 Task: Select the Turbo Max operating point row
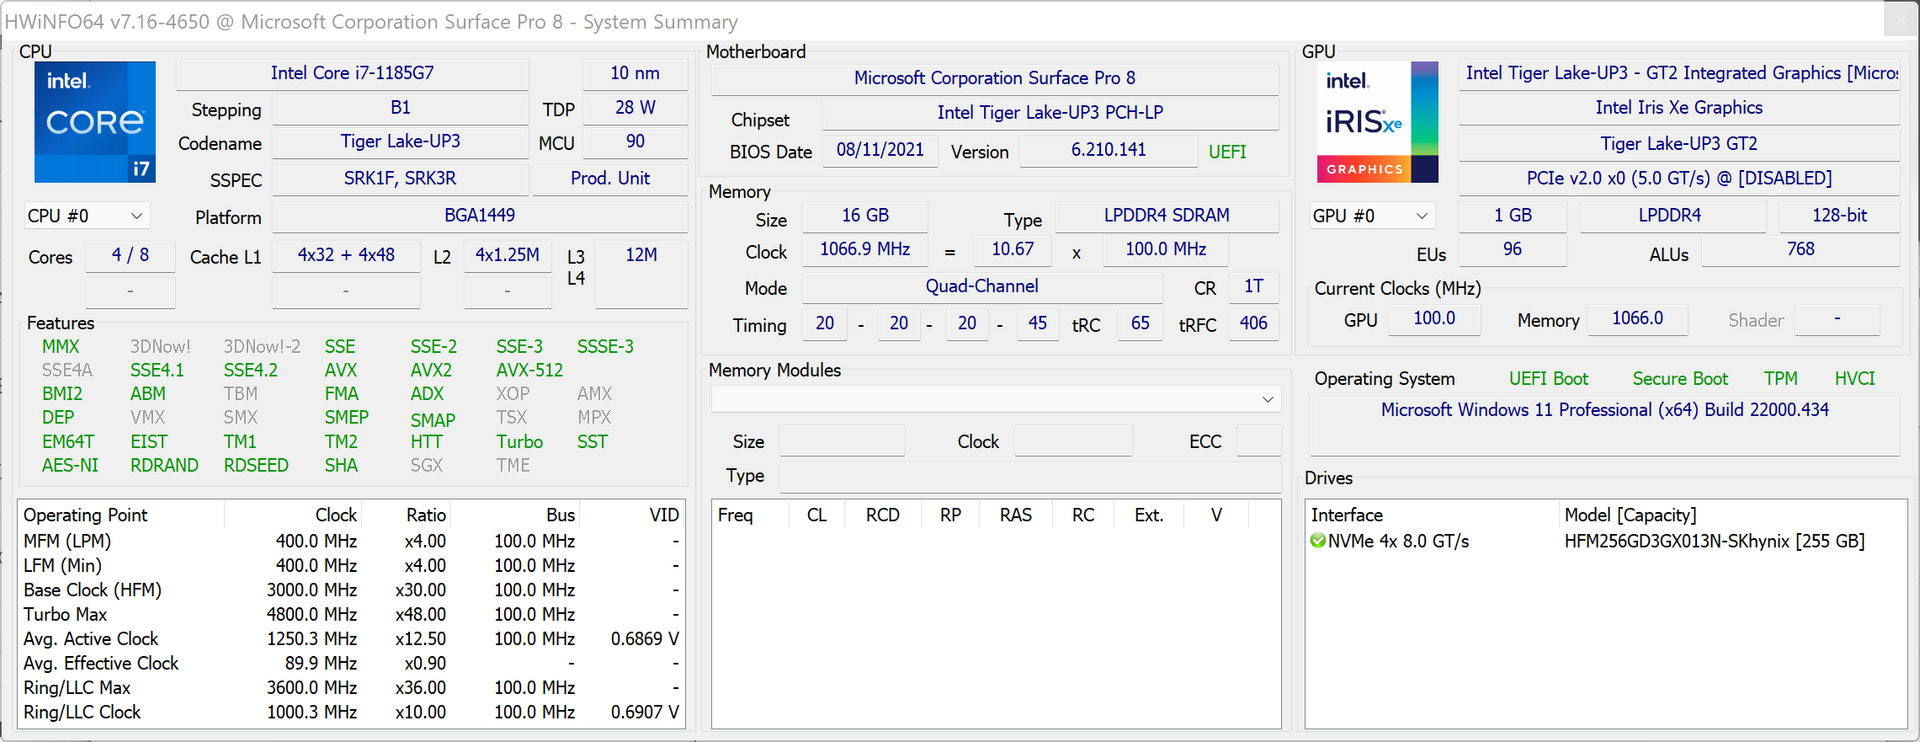tap(66, 614)
